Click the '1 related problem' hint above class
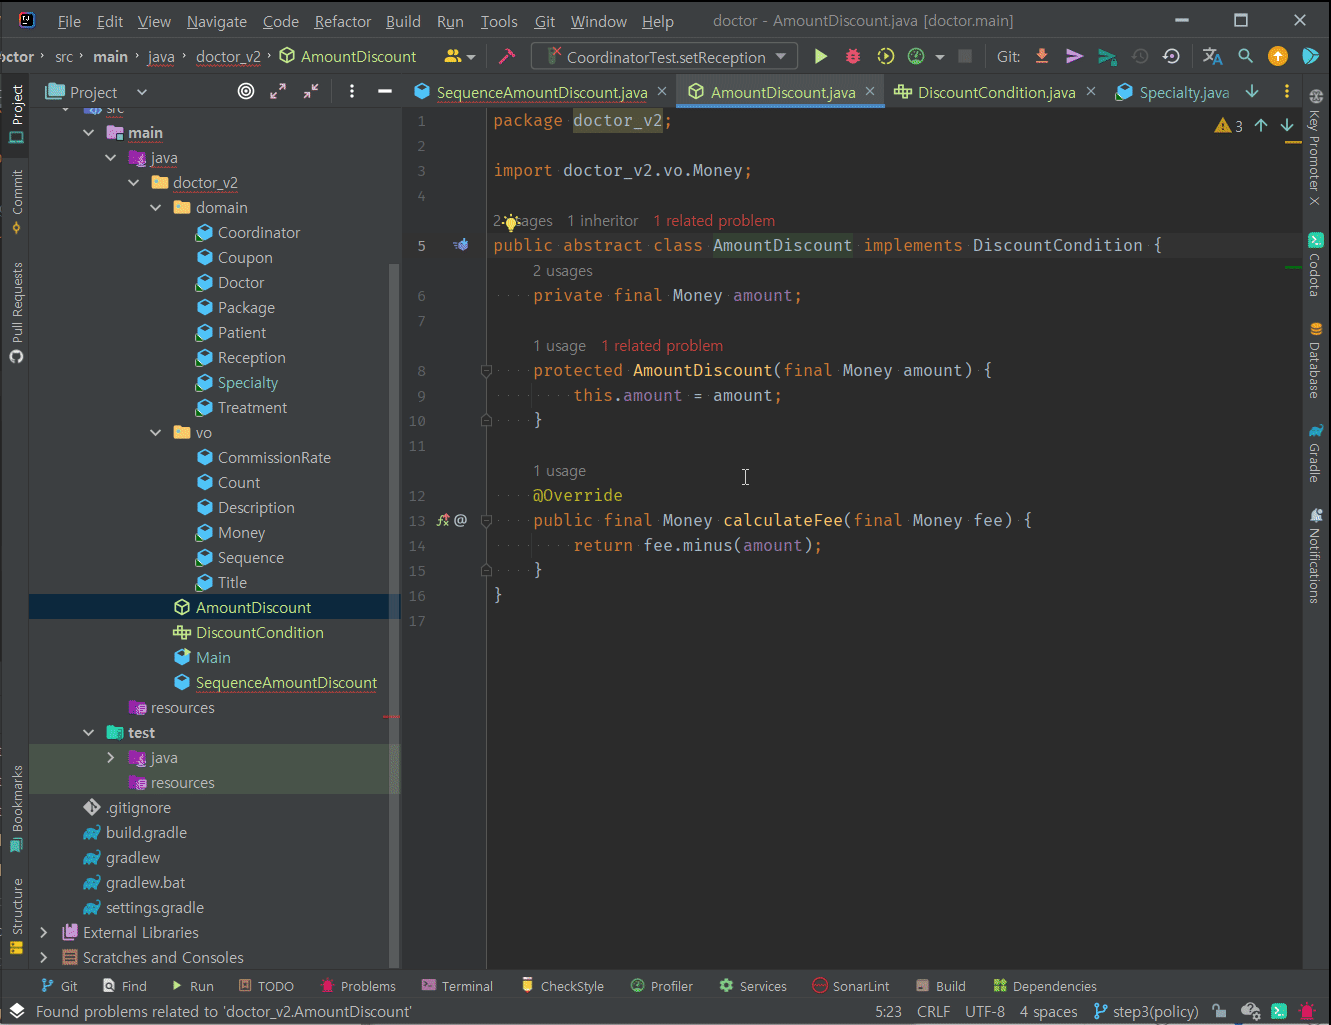This screenshot has height=1025, width=1331. click(714, 221)
